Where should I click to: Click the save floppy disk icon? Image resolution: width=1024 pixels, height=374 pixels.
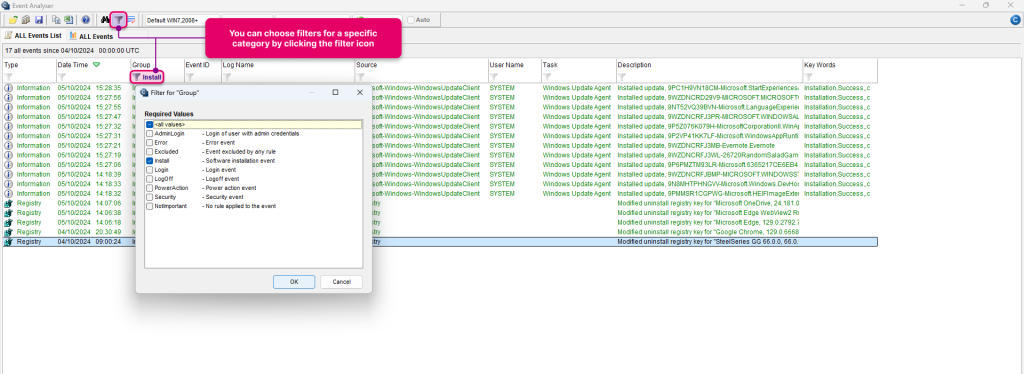[x=39, y=20]
